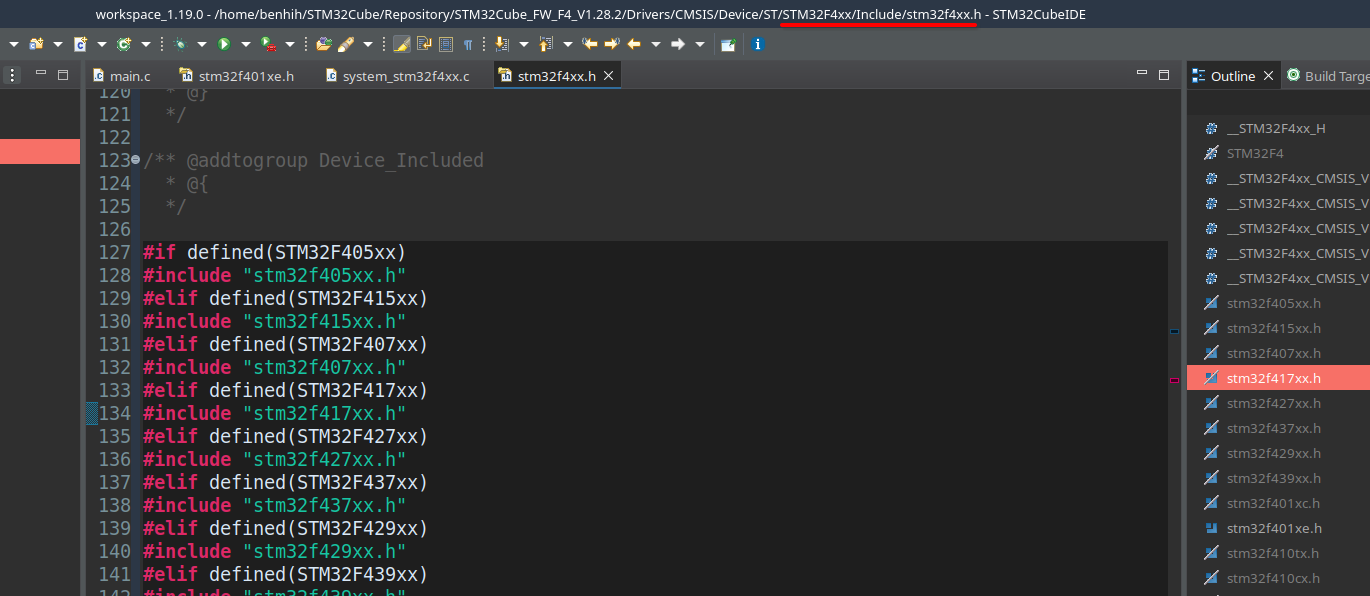Select stm32f401xc.h in the Outline

pos(1278,503)
